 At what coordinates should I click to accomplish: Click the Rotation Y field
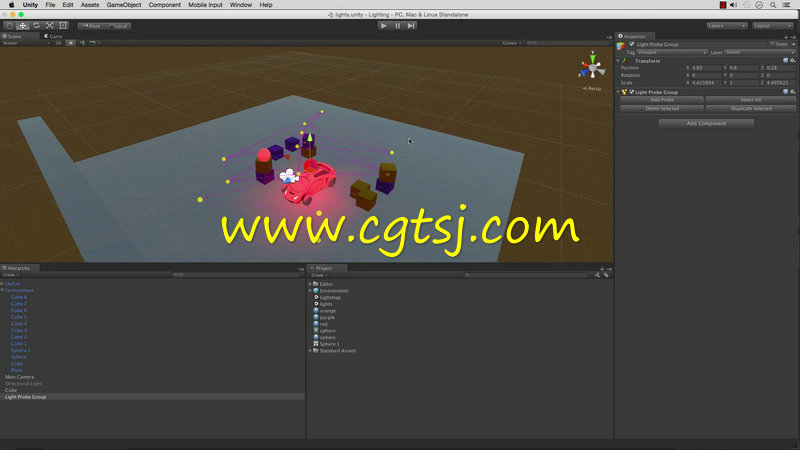pyautogui.click(x=744, y=75)
